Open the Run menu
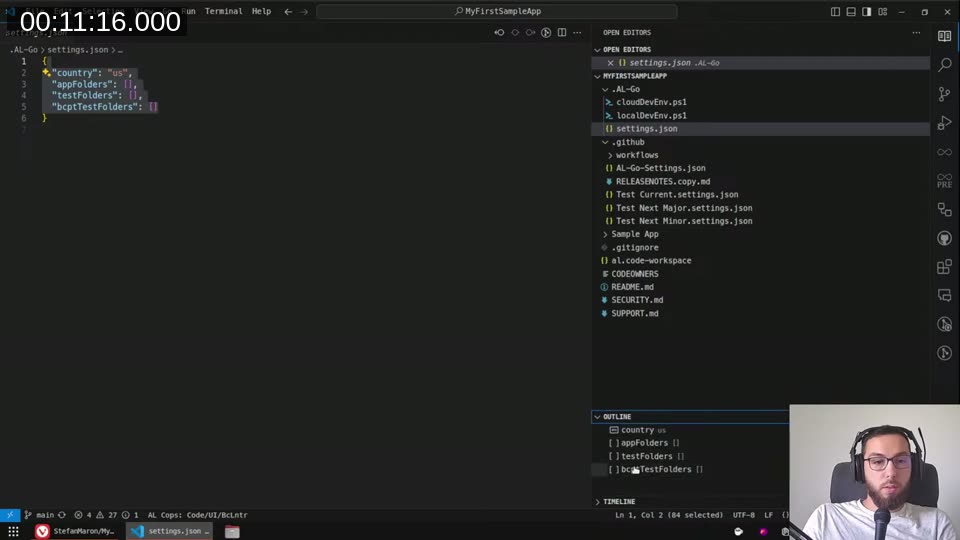The width and height of the screenshot is (960, 540). 188,11
